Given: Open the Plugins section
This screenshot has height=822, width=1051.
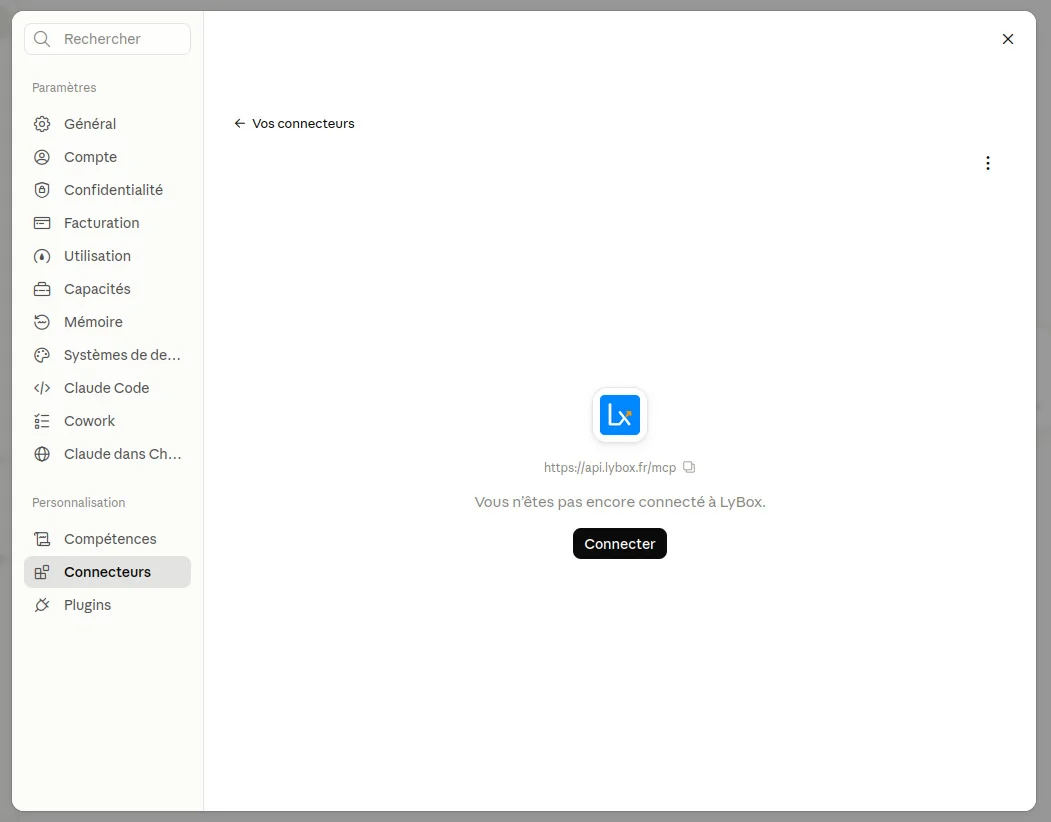Looking at the screenshot, I should pyautogui.click(x=107, y=605).
